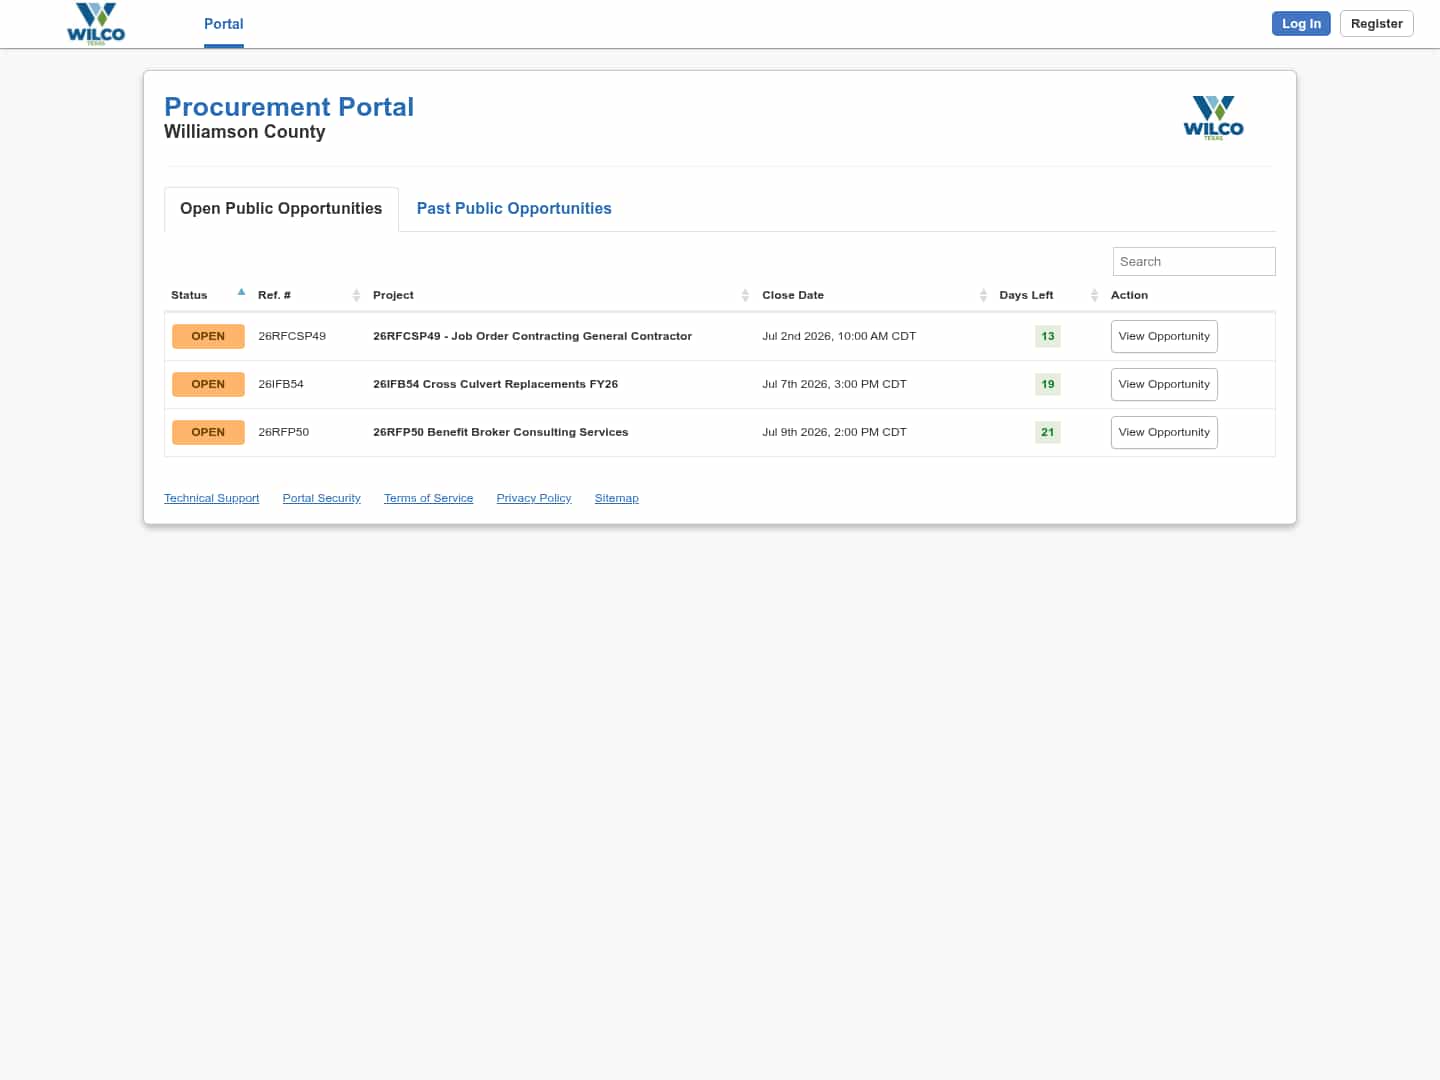Click the days left badge 19
The width and height of the screenshot is (1440, 1080).
(1048, 385)
